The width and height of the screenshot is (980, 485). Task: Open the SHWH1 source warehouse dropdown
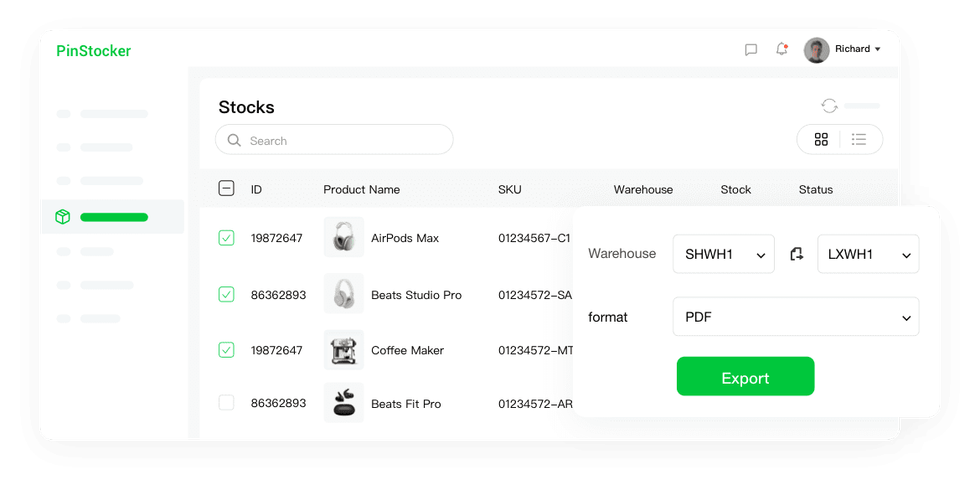coord(724,254)
